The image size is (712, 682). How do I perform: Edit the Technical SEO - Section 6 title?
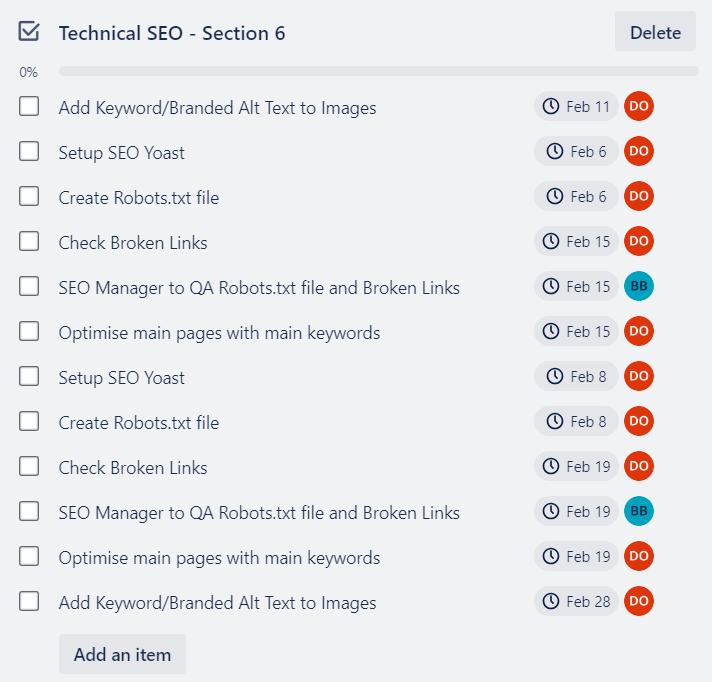pos(172,33)
